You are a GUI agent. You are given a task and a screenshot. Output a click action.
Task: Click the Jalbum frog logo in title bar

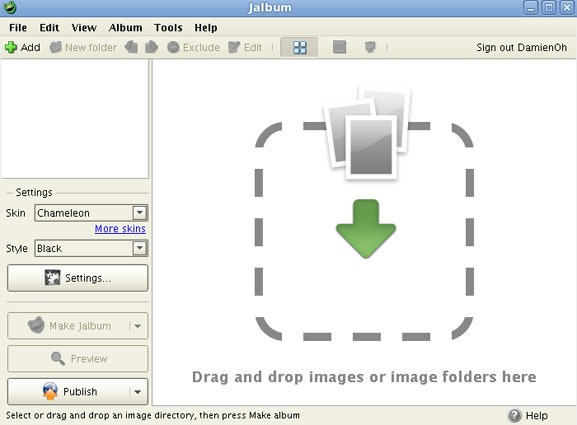(x=10, y=7)
